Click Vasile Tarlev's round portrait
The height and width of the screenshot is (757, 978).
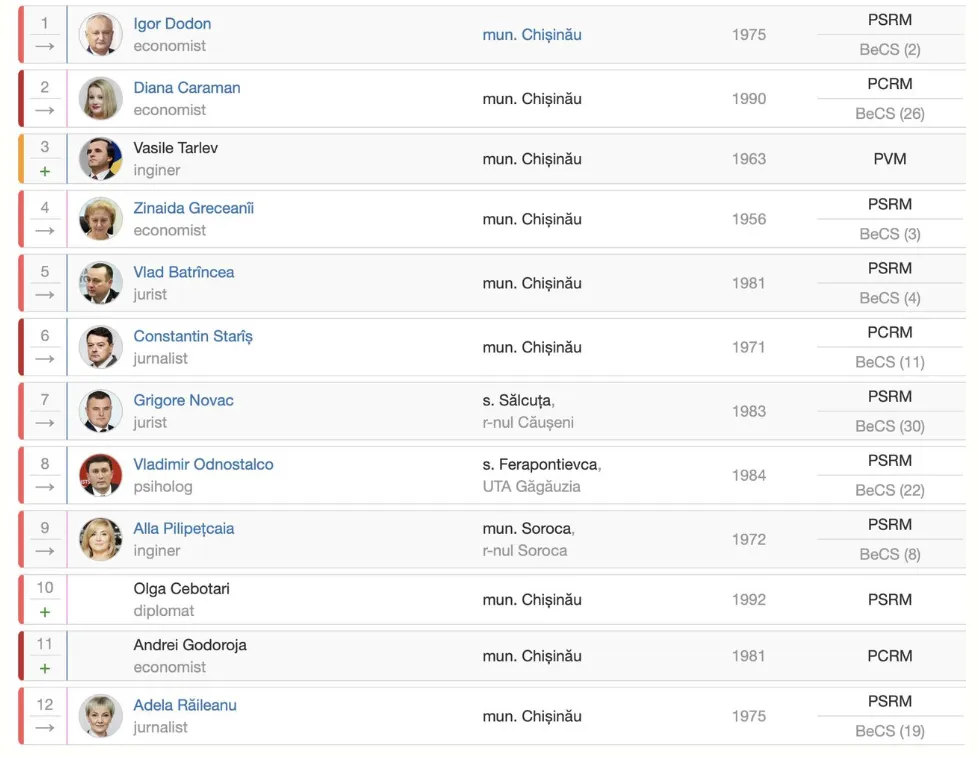[x=100, y=159]
